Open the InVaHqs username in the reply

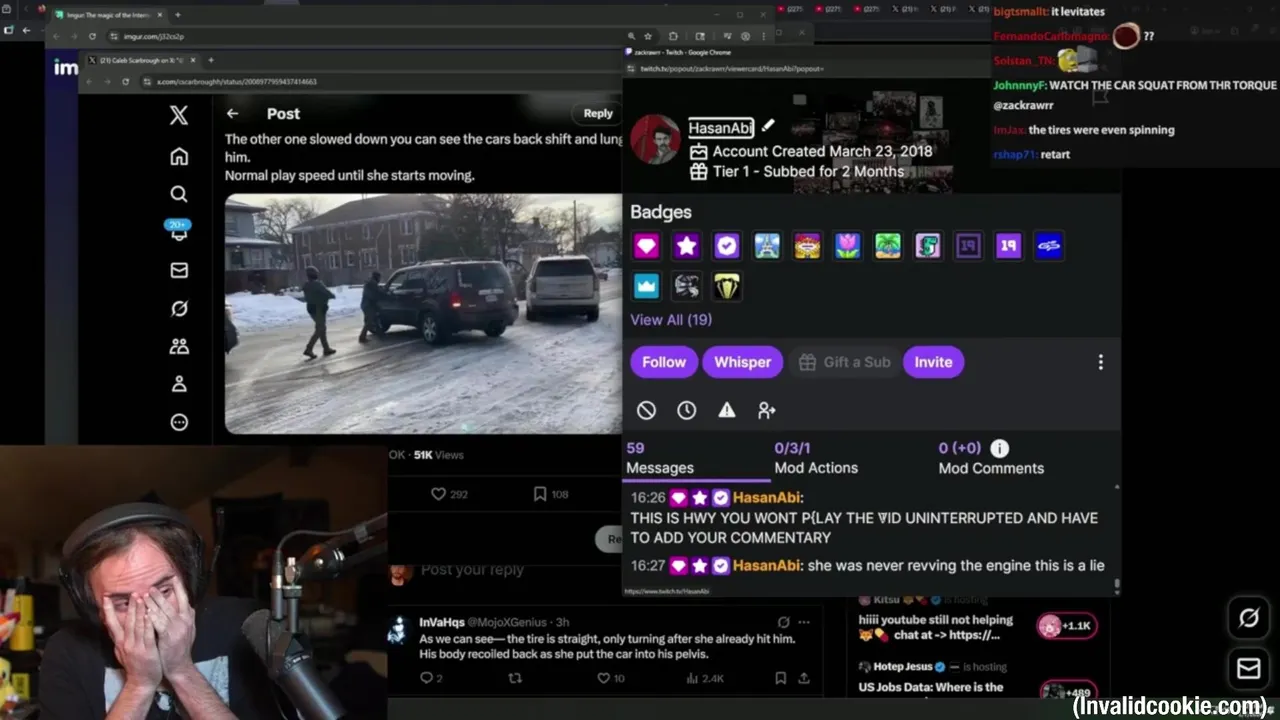[441, 622]
